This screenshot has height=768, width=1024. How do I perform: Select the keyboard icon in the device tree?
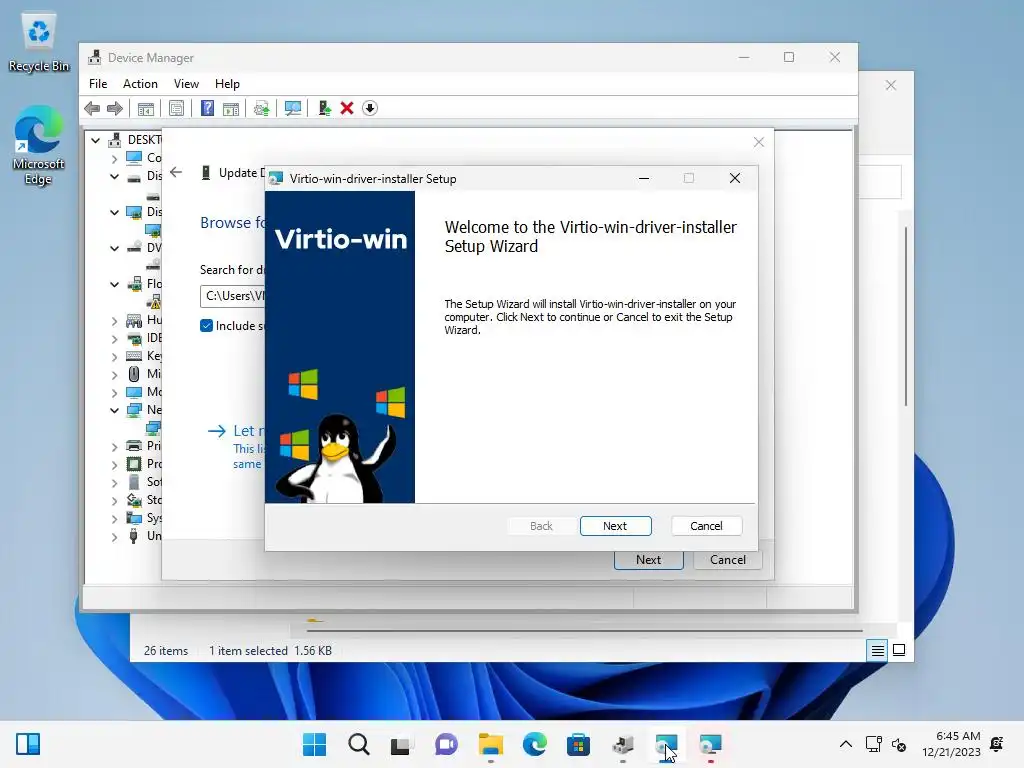click(x=134, y=356)
